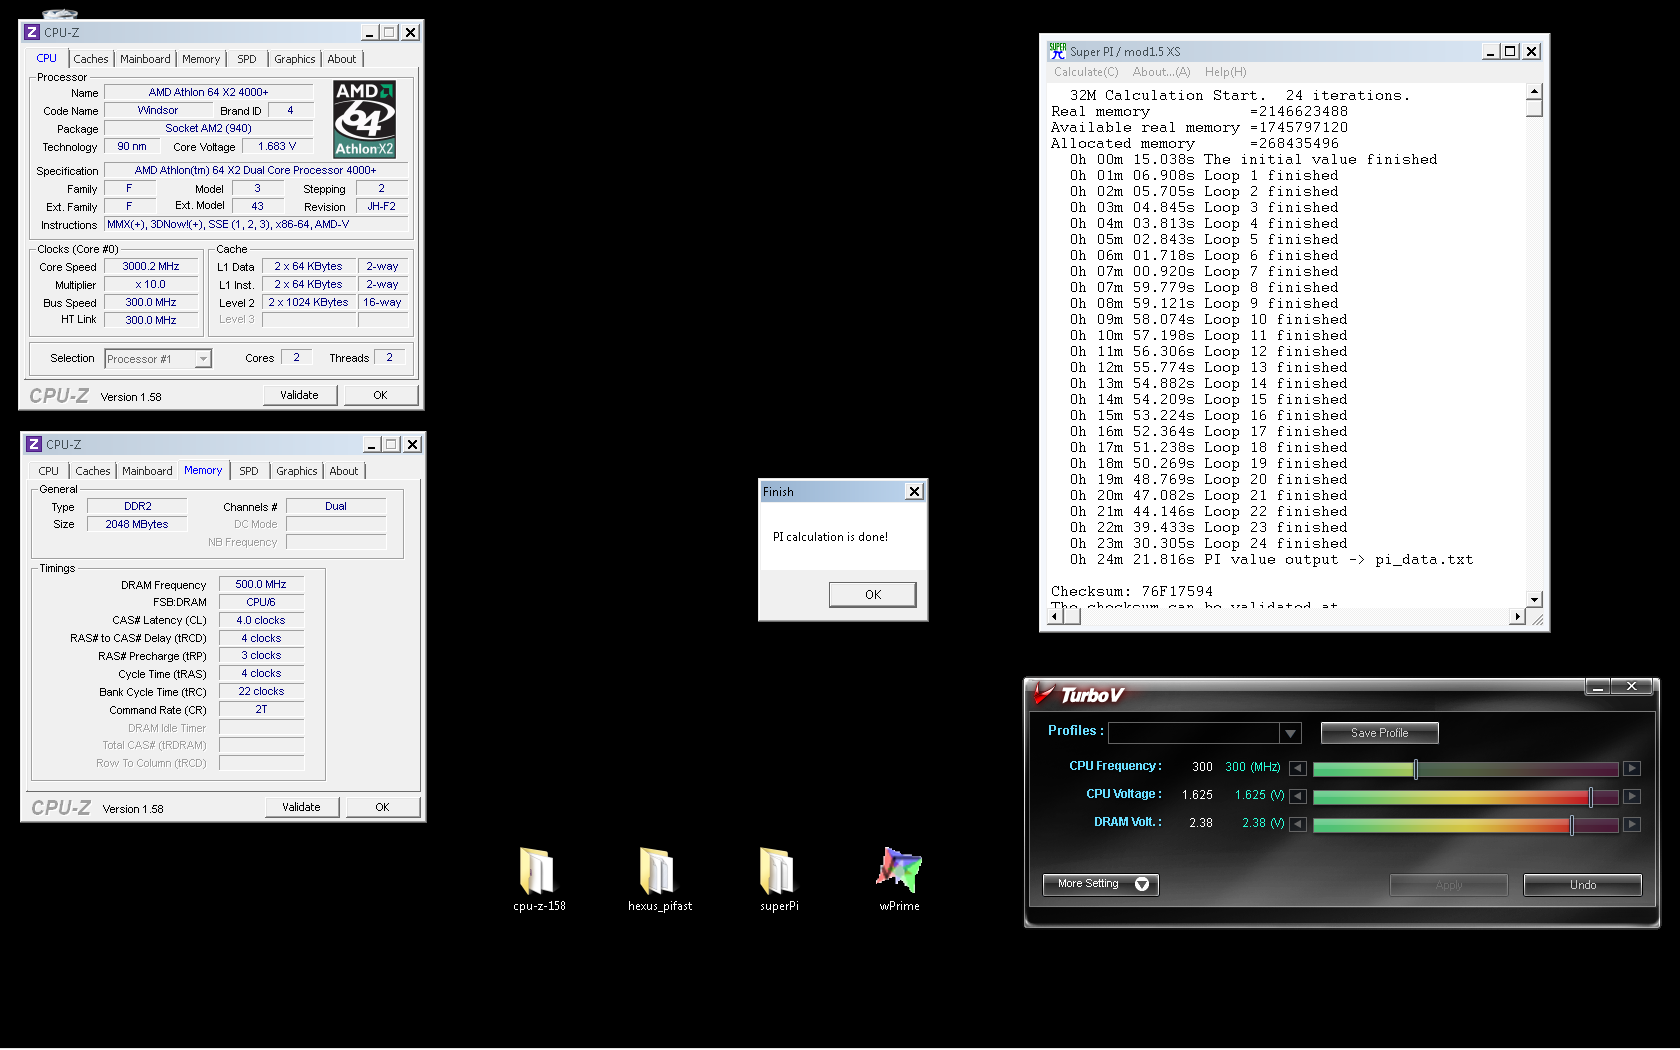Click Validate in Memory CPU-Z window
1680x1050 pixels.
pyautogui.click(x=302, y=807)
